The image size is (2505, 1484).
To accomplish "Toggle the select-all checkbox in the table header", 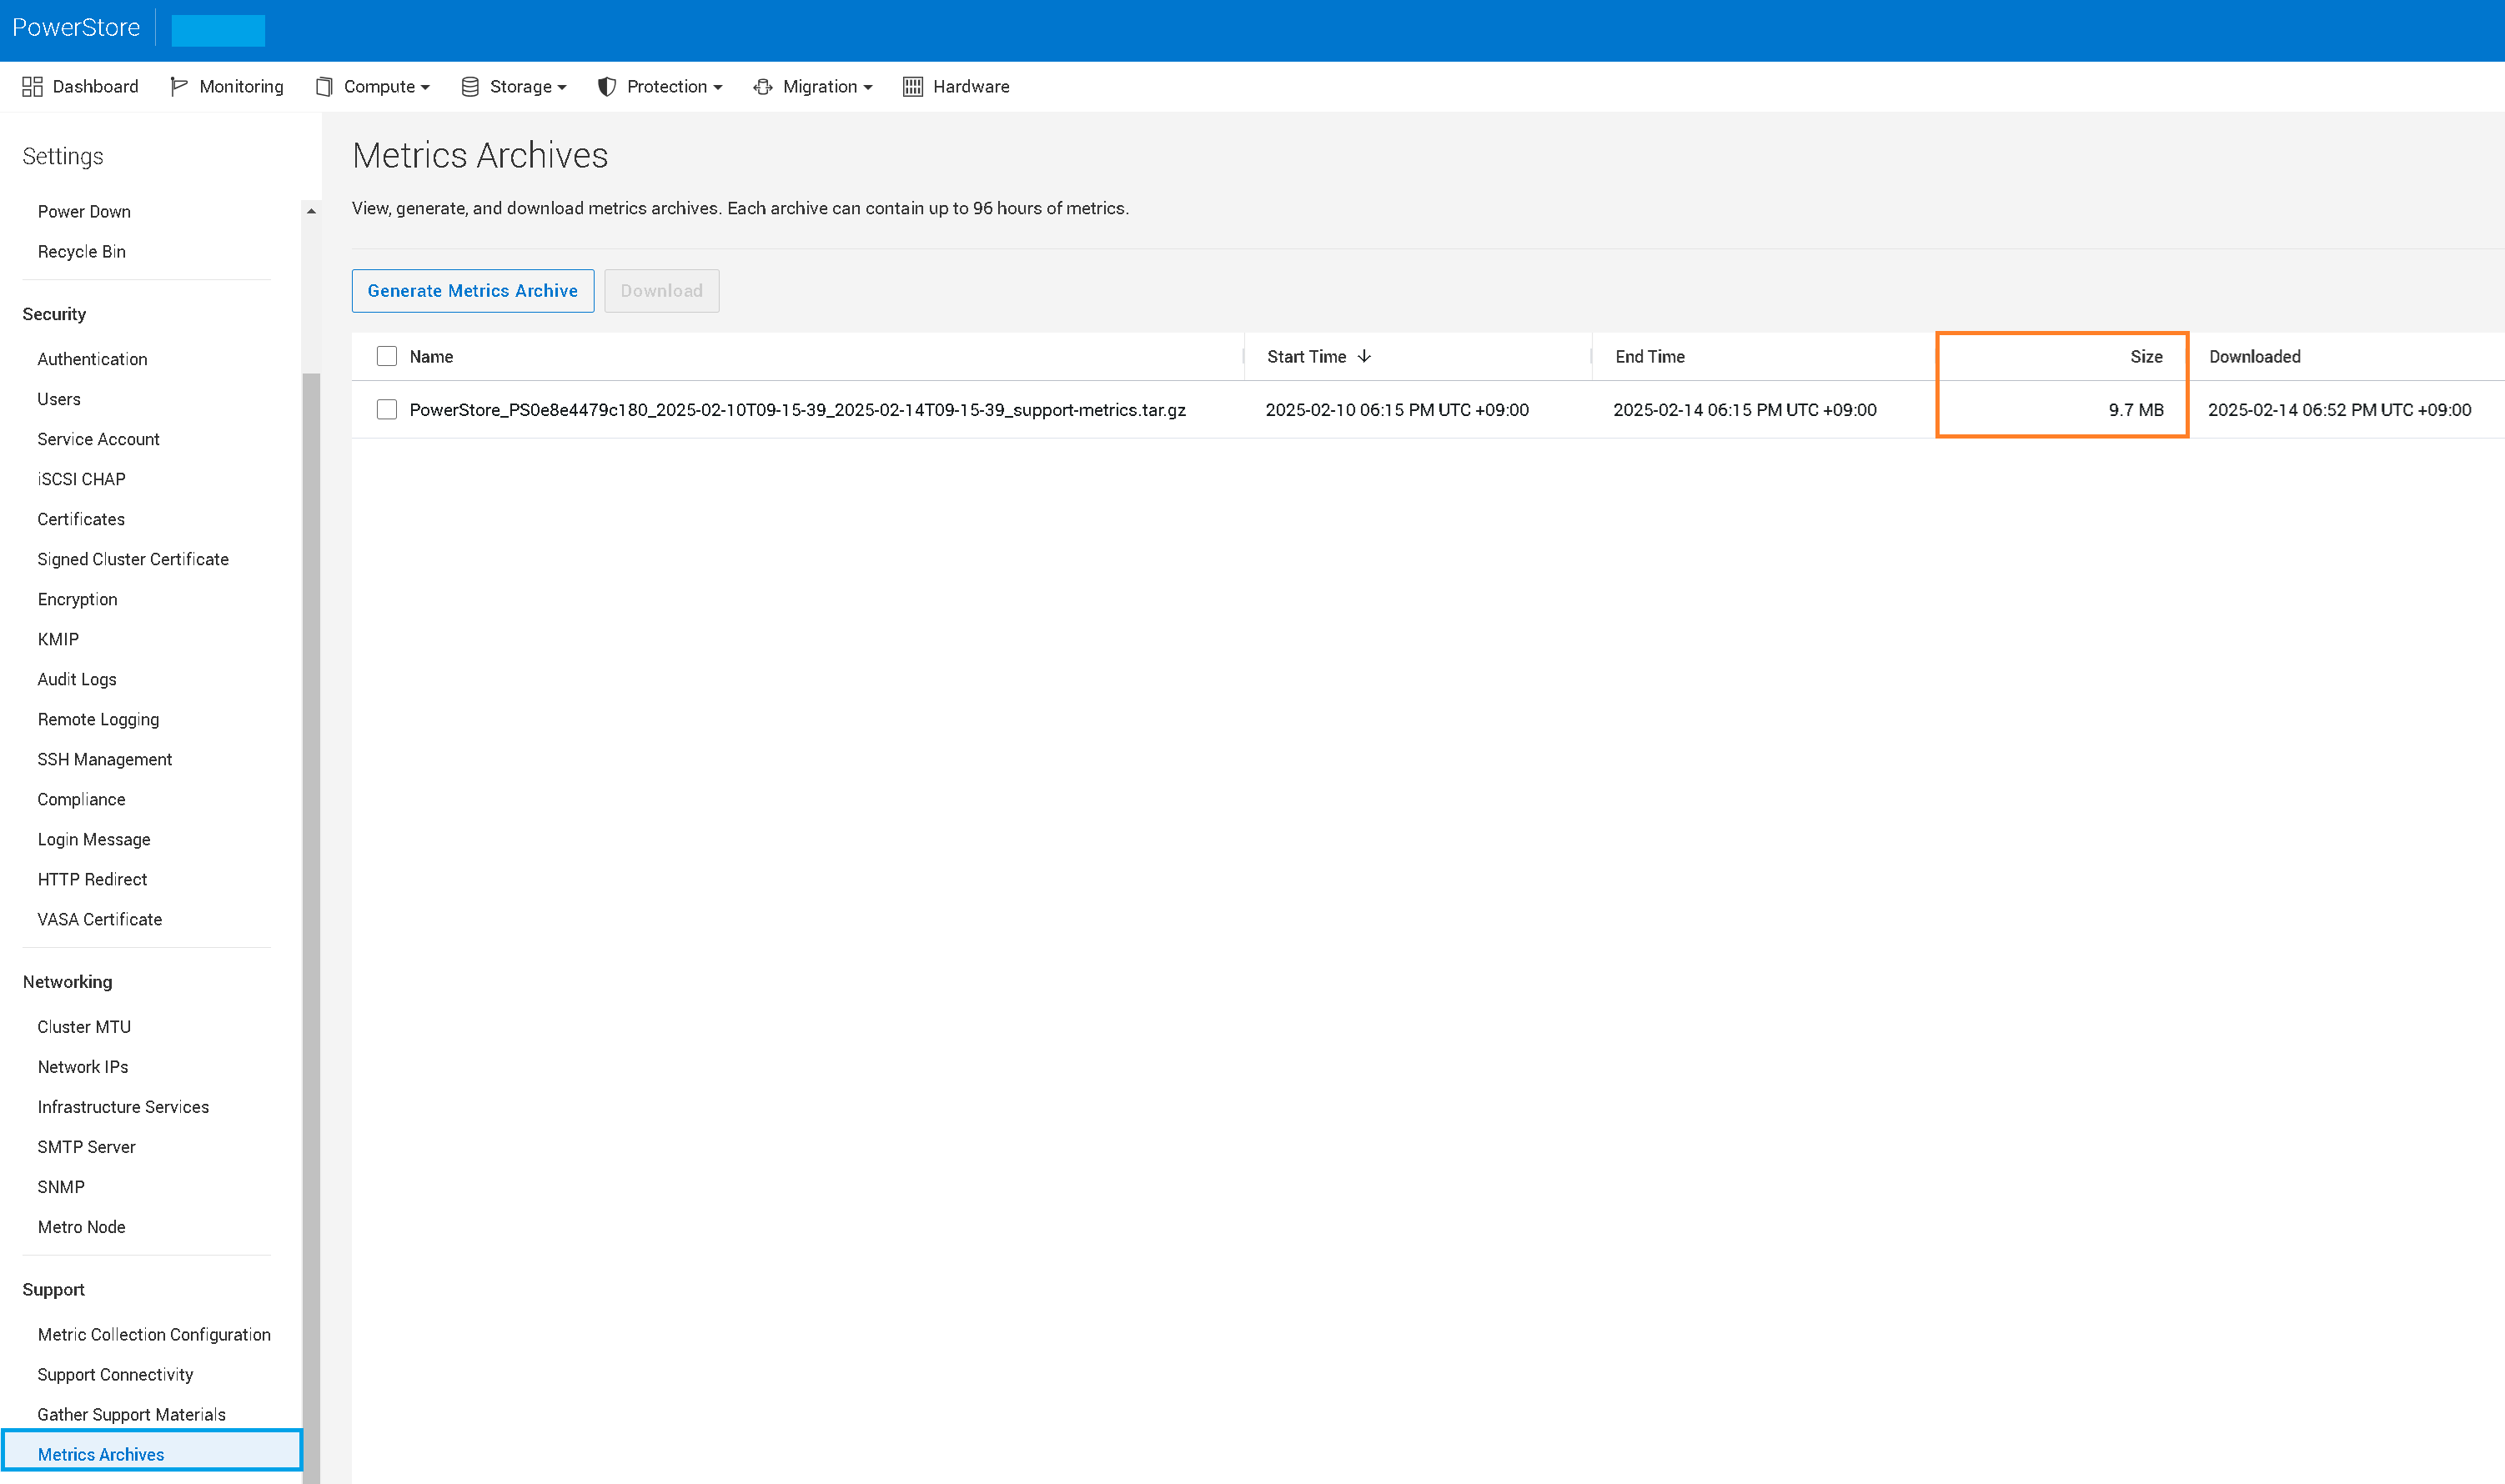I will pos(386,355).
